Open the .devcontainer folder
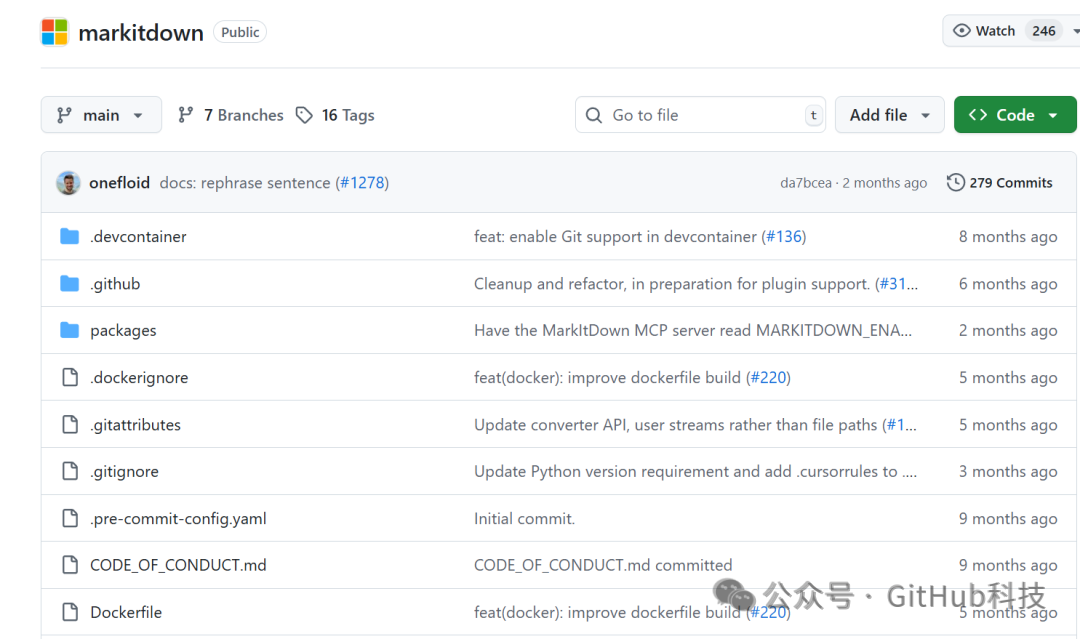The height and width of the screenshot is (639, 1080). pos(138,236)
